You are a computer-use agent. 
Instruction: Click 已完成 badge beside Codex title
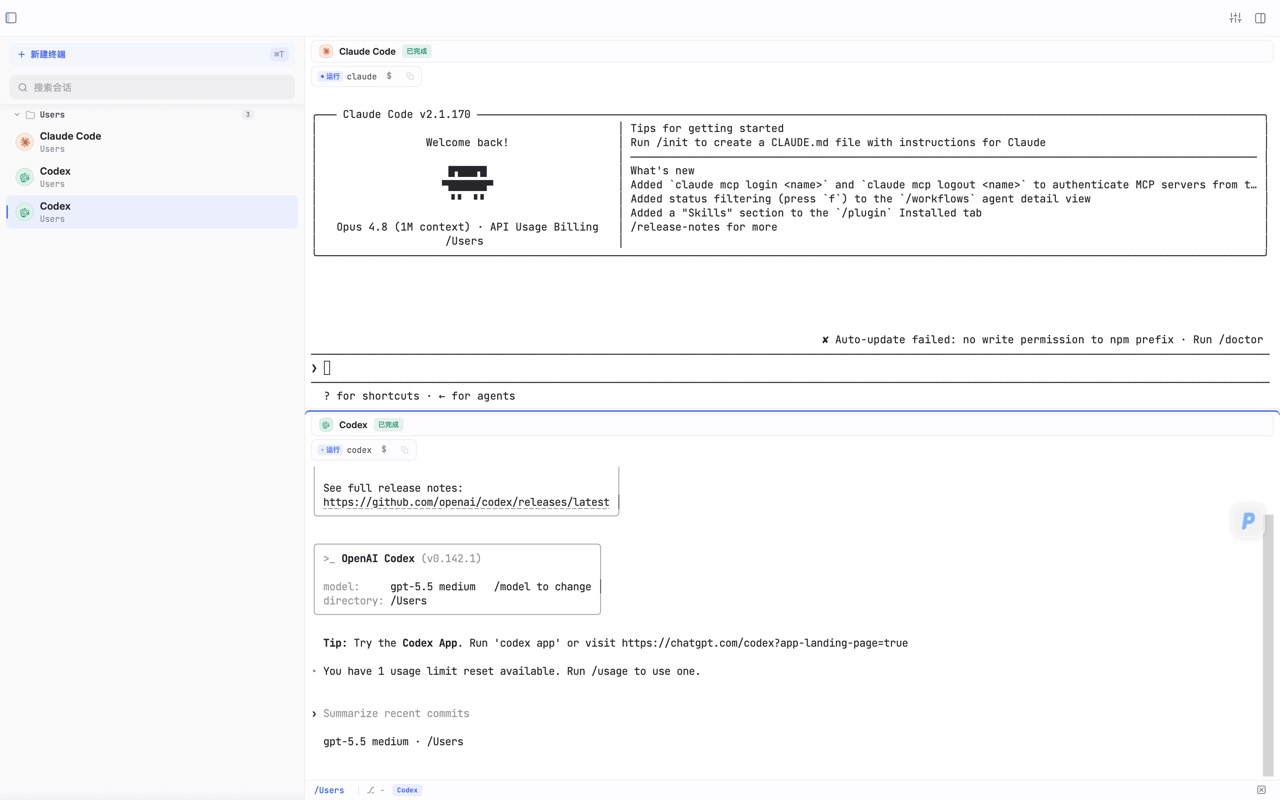coord(389,425)
